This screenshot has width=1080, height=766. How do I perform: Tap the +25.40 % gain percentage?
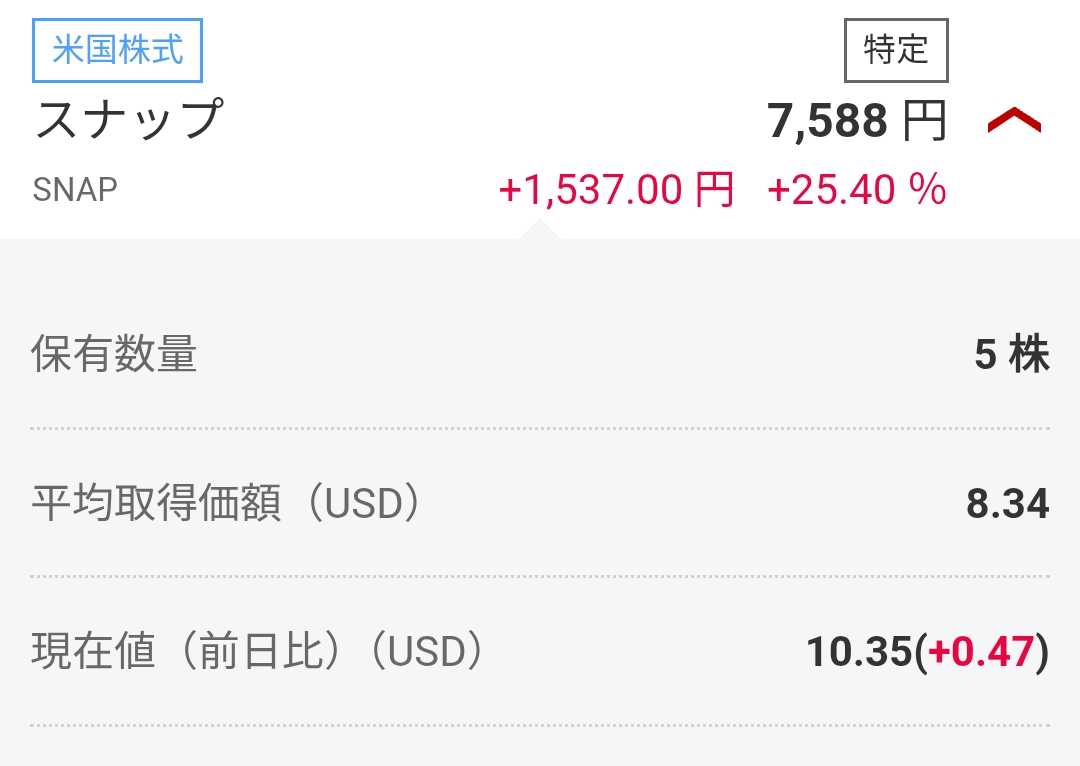pyautogui.click(x=856, y=189)
